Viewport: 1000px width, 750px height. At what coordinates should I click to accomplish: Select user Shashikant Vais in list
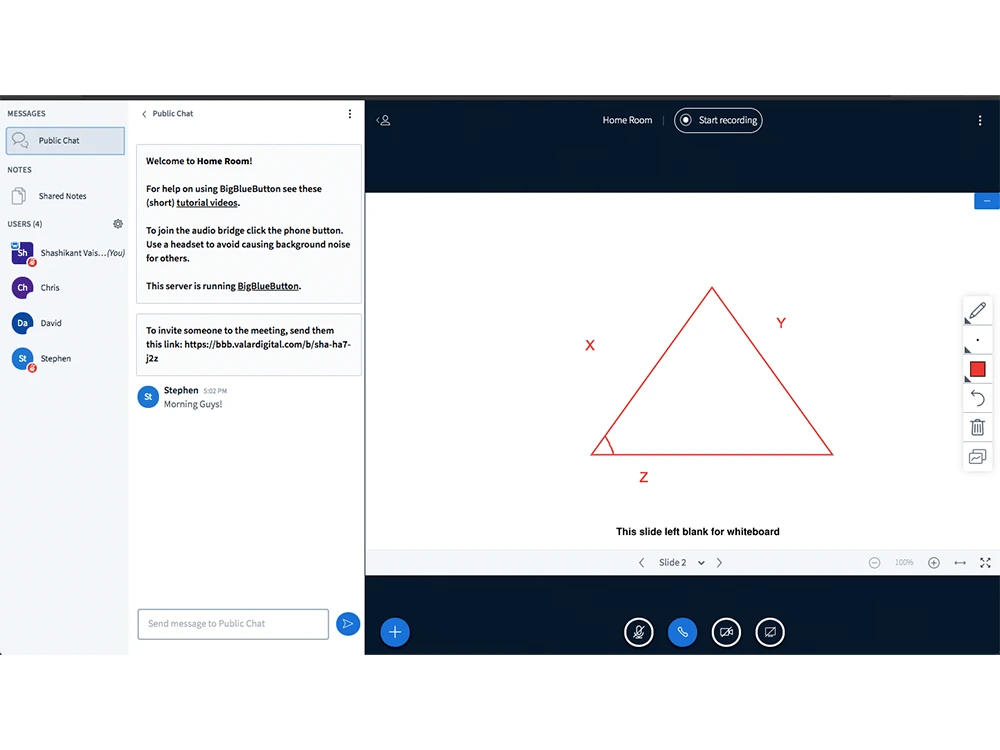pyautogui.click(x=66, y=253)
